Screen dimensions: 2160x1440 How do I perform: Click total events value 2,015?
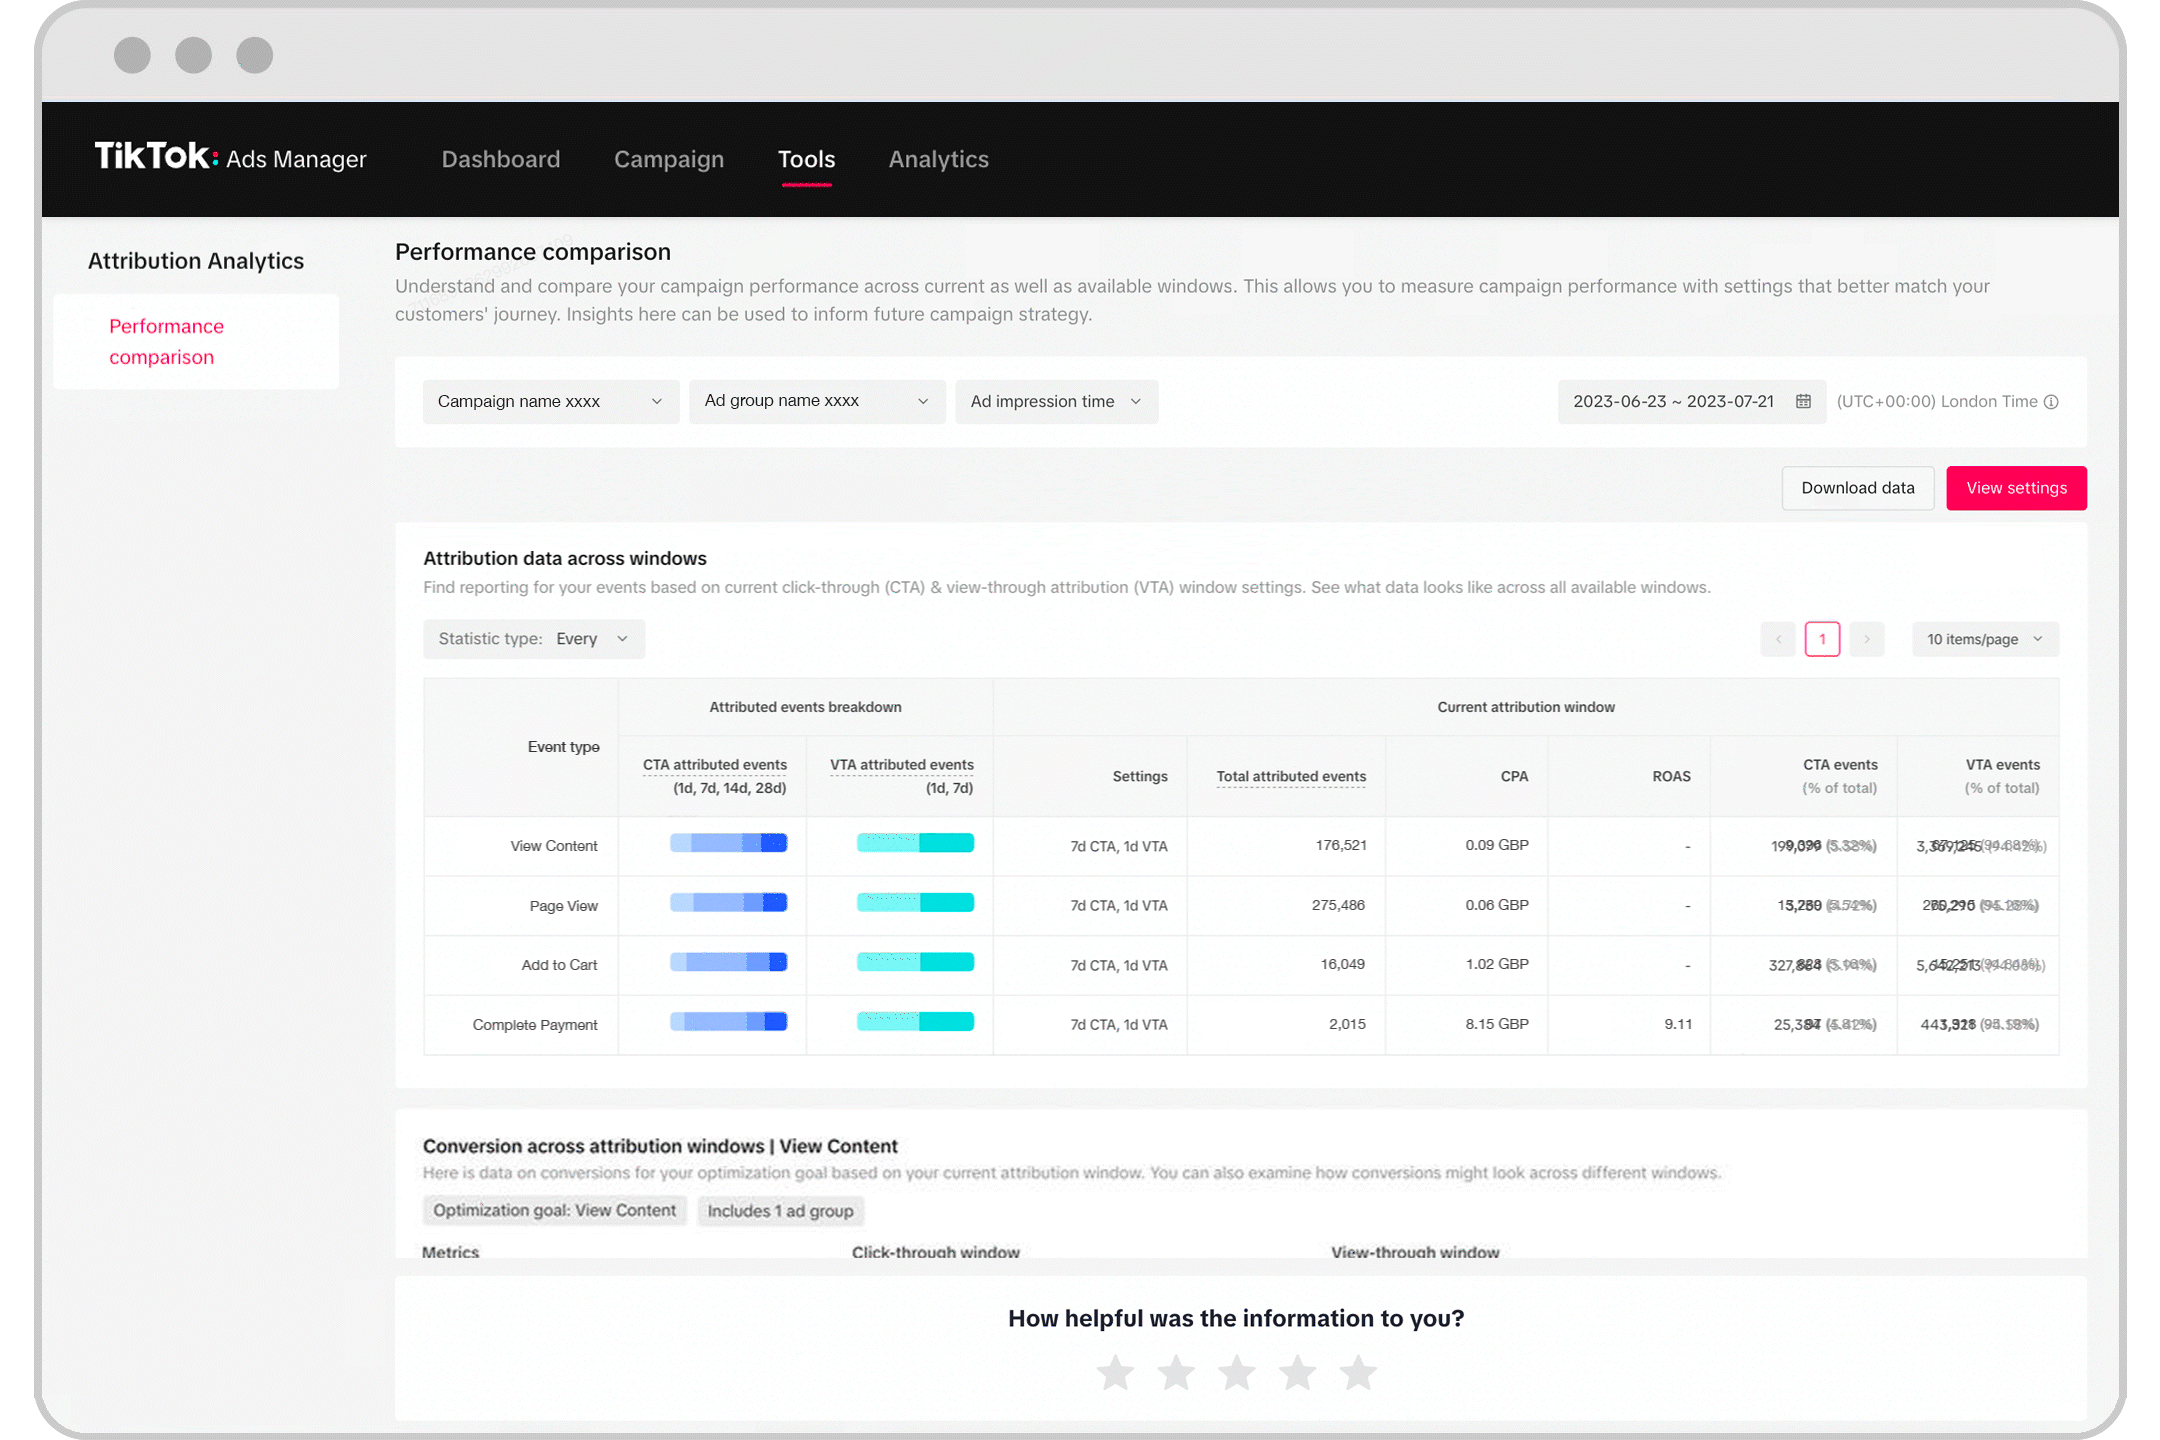(x=1347, y=1024)
